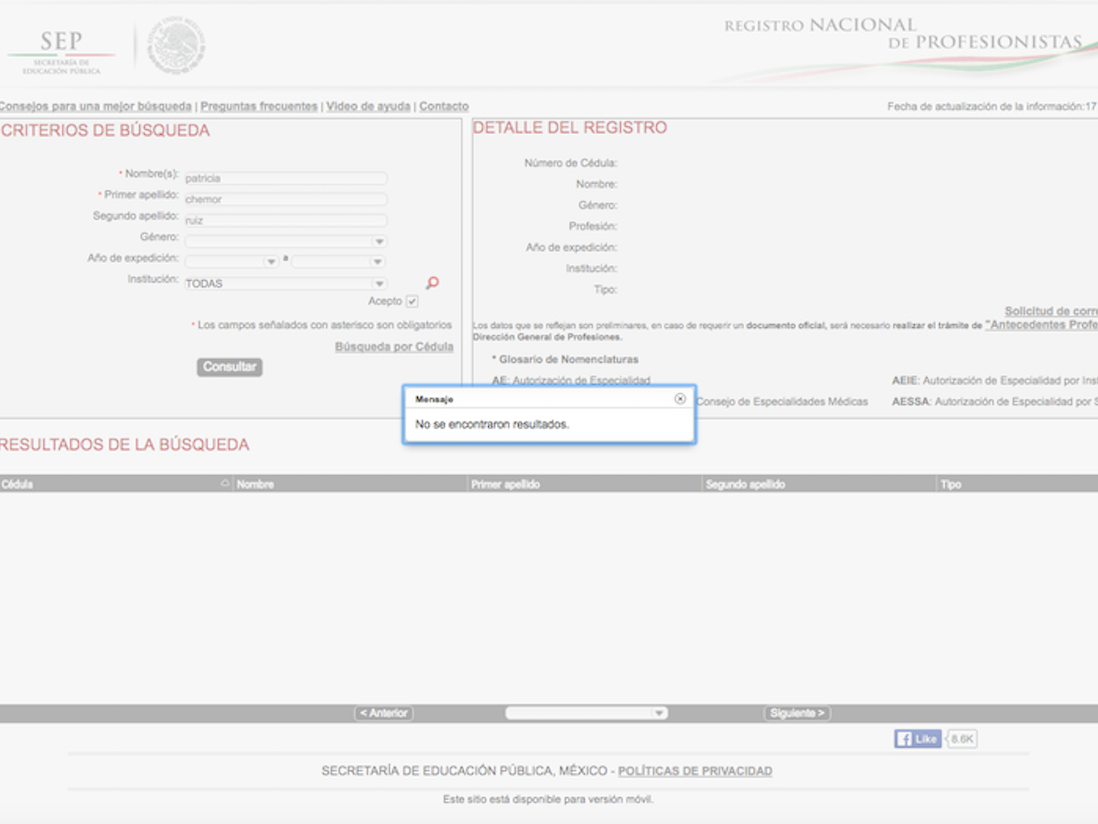Screen dimensions: 1098x824
Task: Click the Búsqueda por Cédula link
Action: (394, 347)
